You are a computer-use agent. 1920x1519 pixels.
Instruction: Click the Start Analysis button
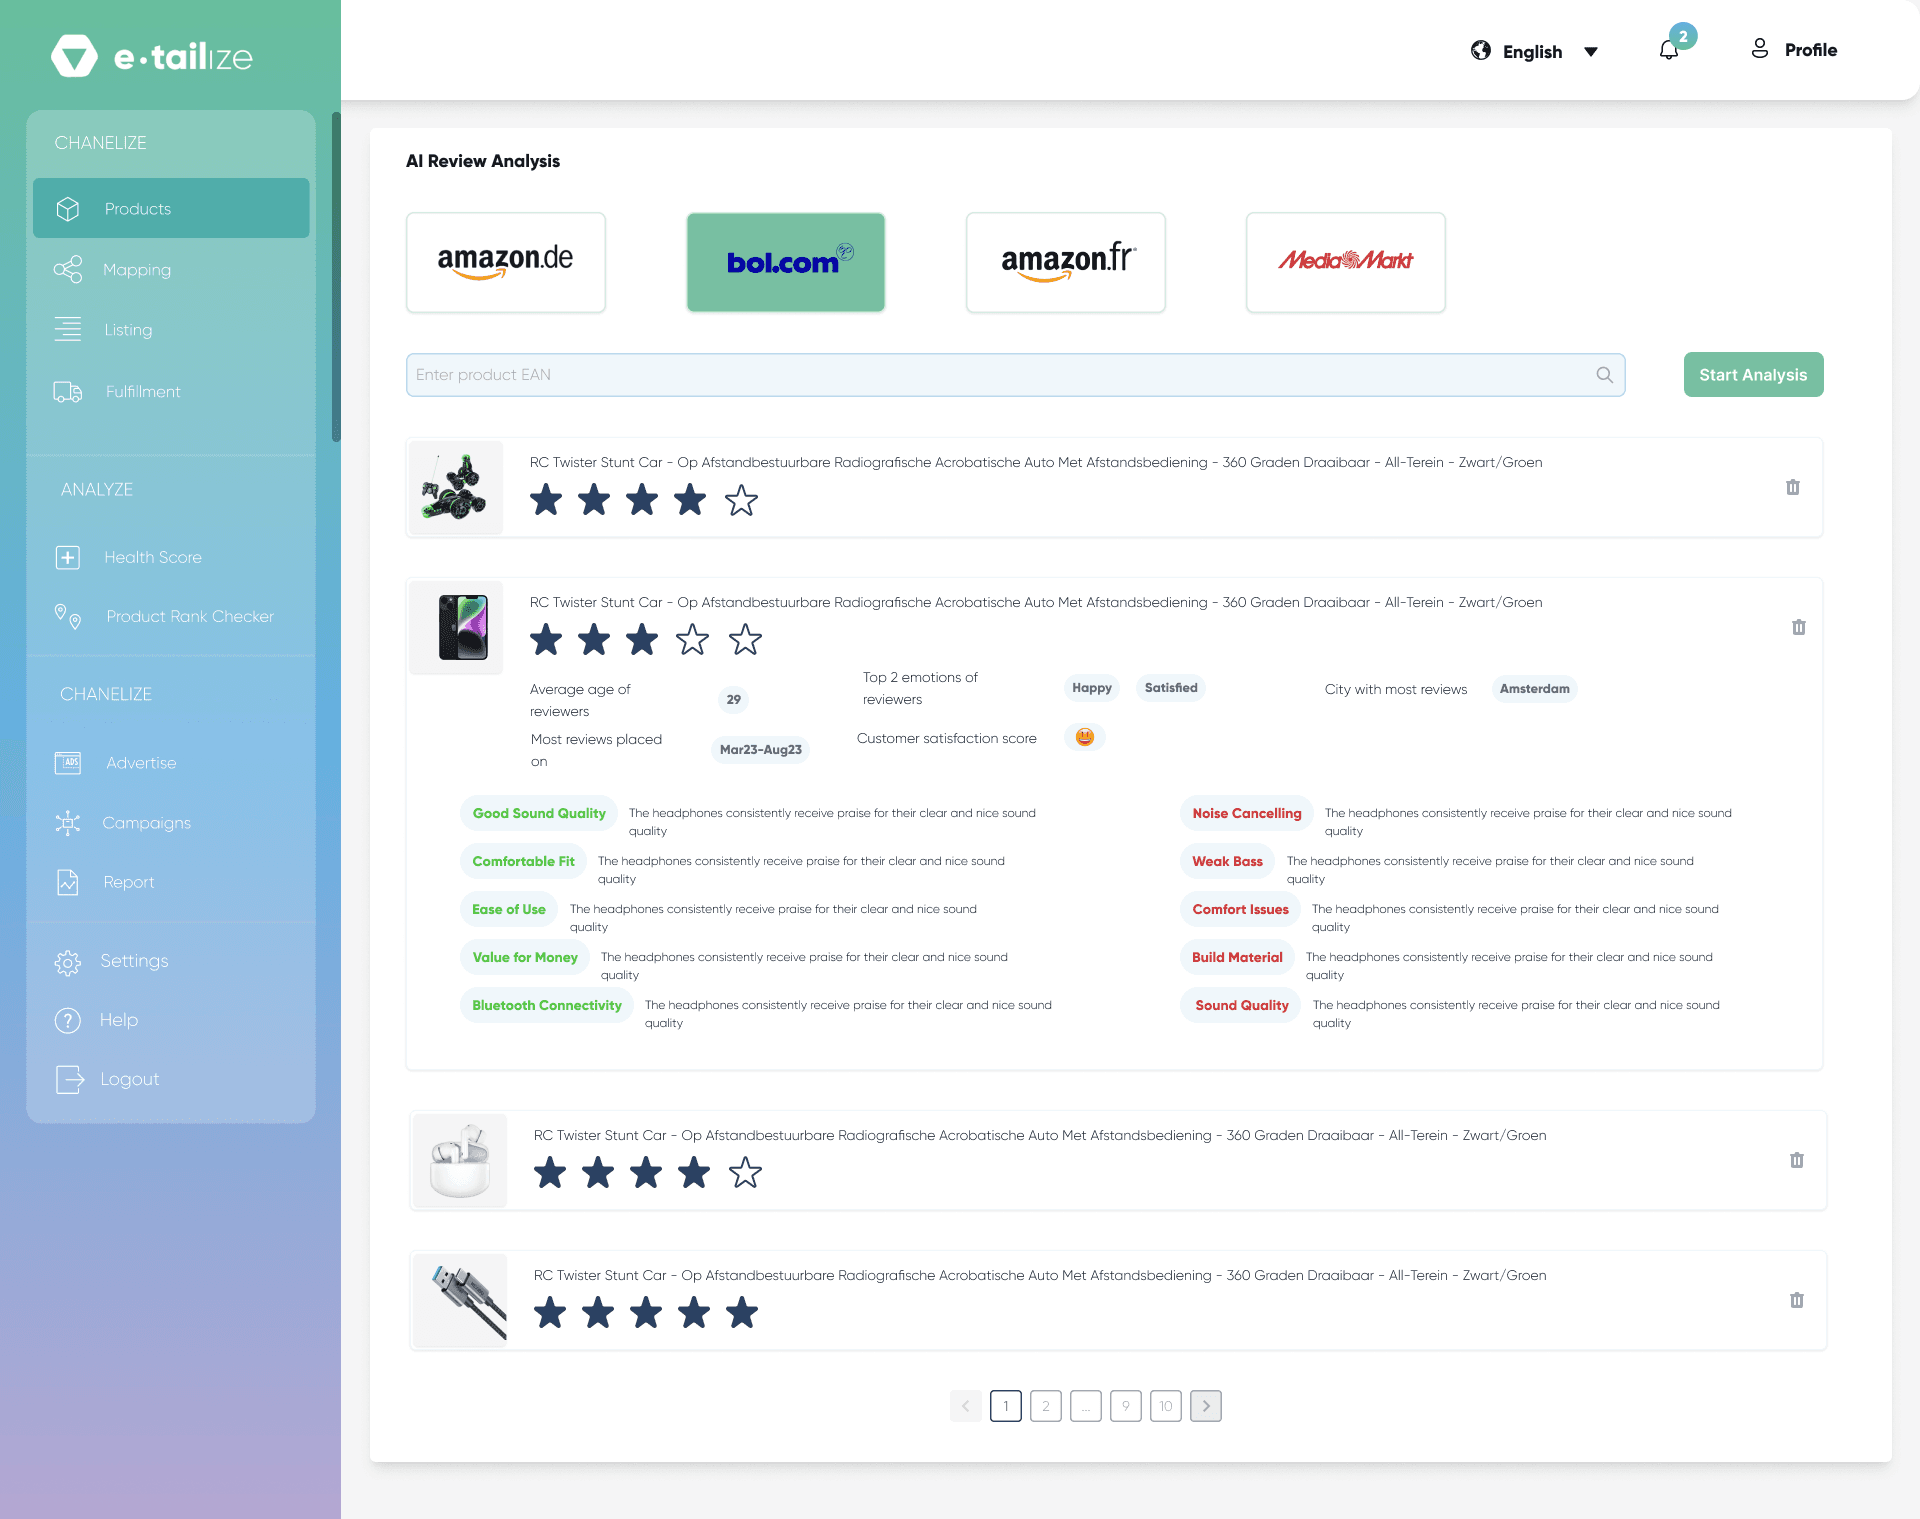coord(1752,375)
